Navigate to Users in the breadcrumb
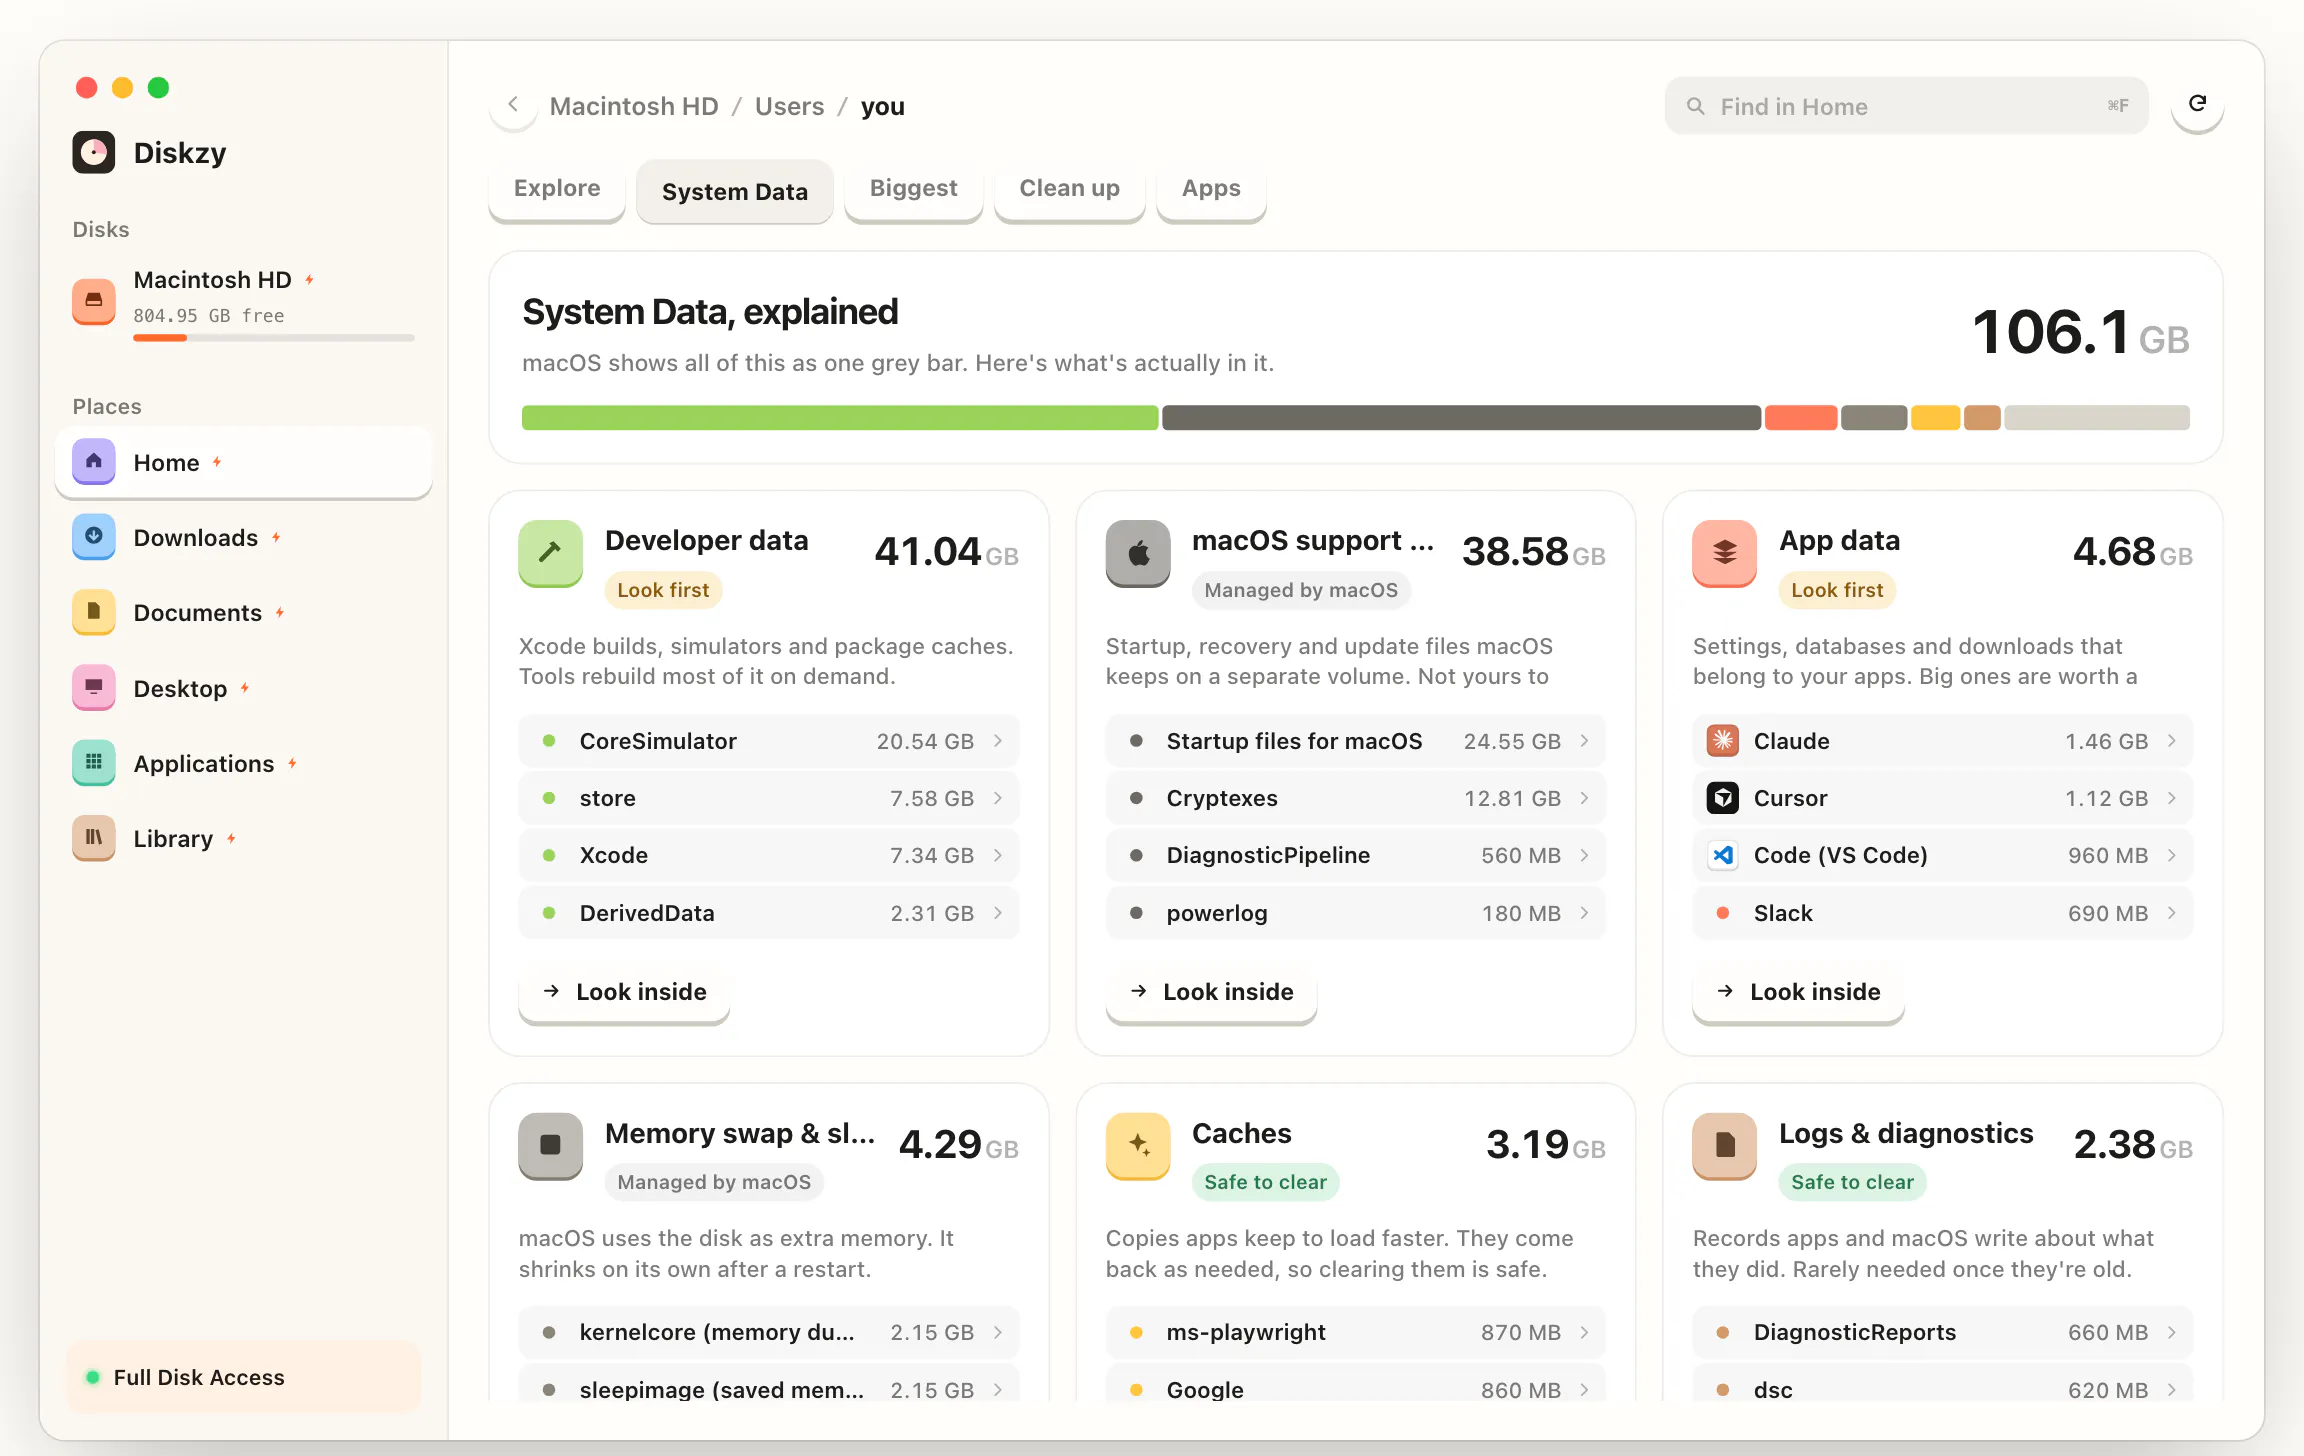The width and height of the screenshot is (2304, 1456). click(789, 106)
